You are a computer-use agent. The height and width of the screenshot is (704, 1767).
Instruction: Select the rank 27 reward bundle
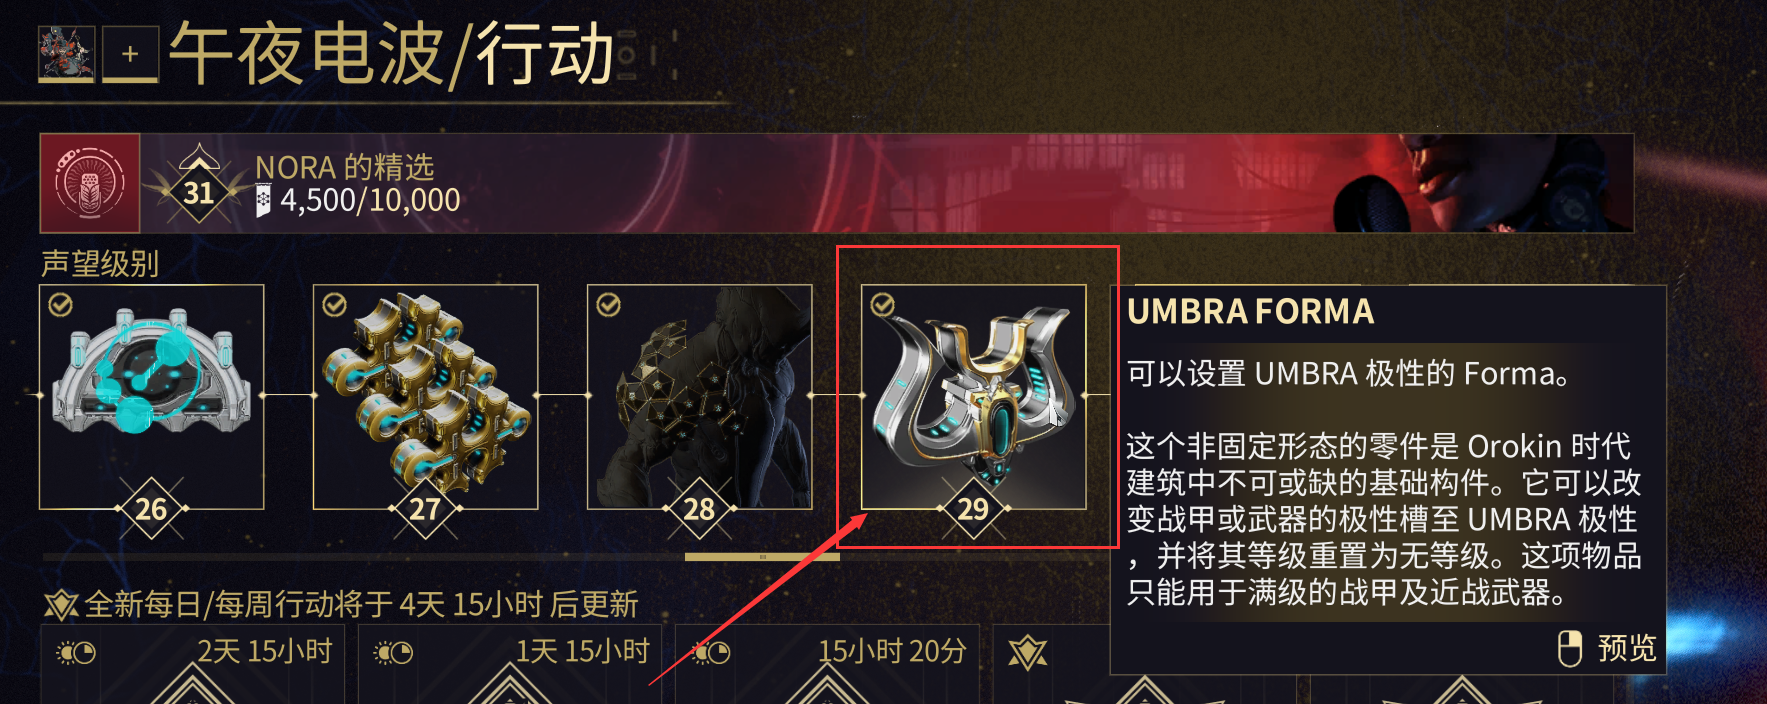coord(426,397)
